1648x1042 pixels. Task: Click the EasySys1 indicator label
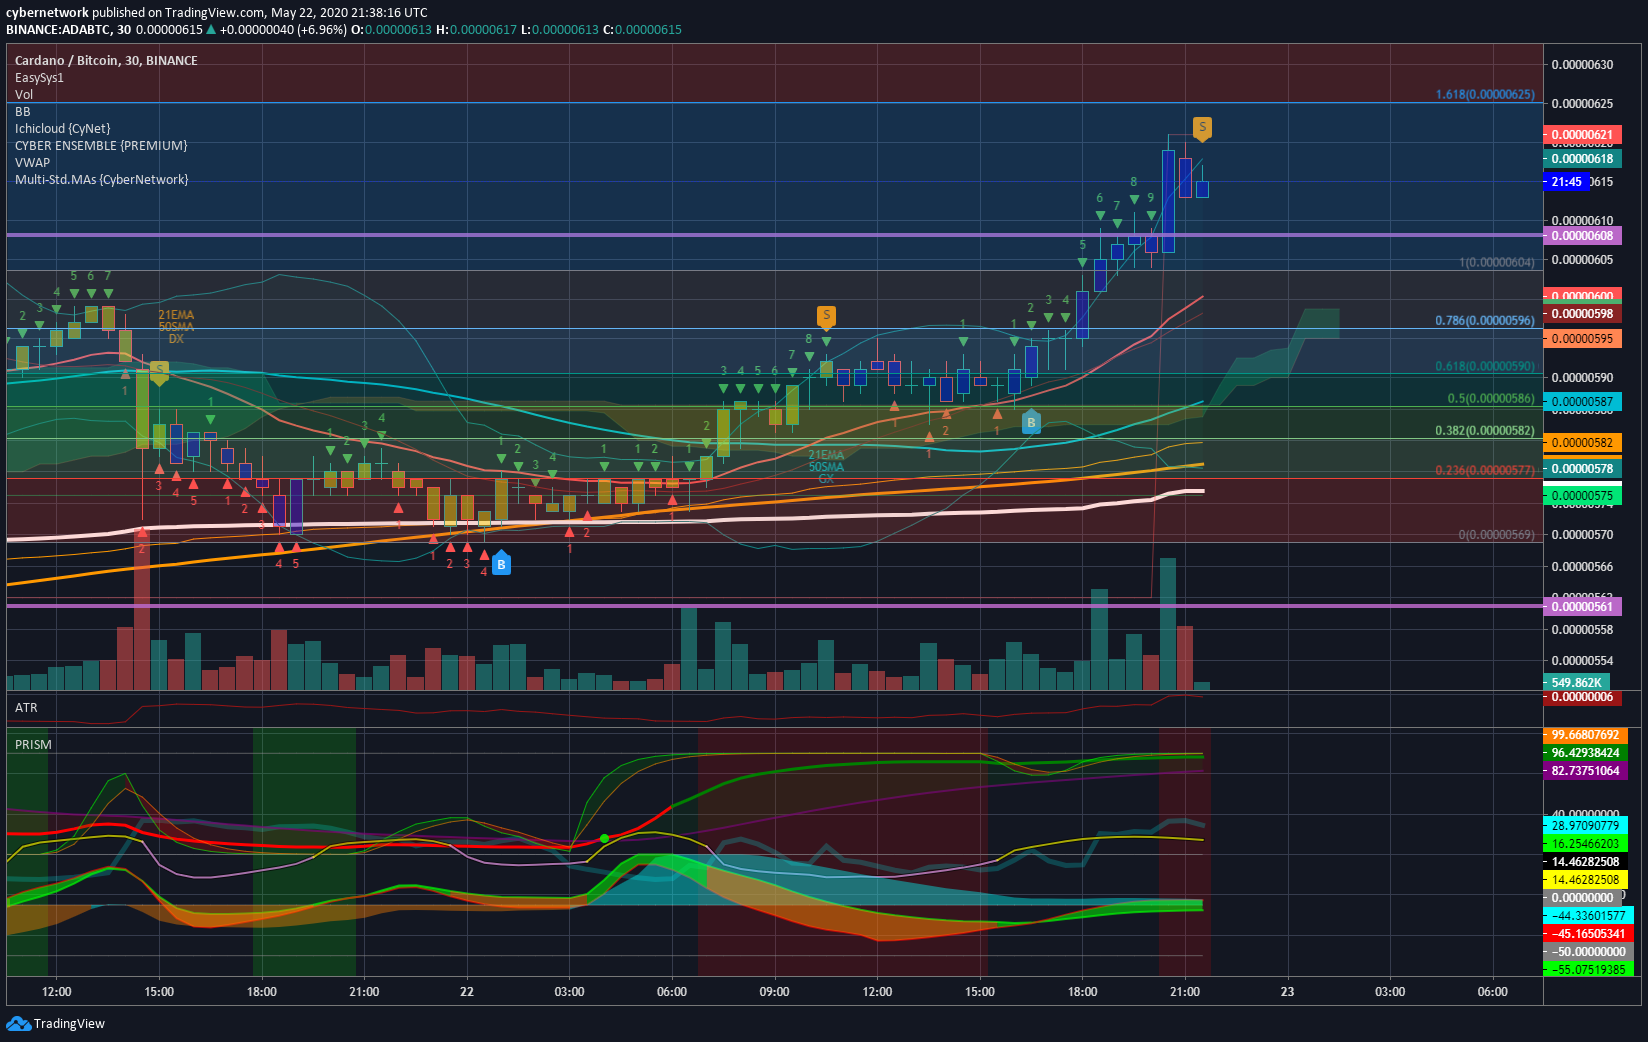pos(39,78)
